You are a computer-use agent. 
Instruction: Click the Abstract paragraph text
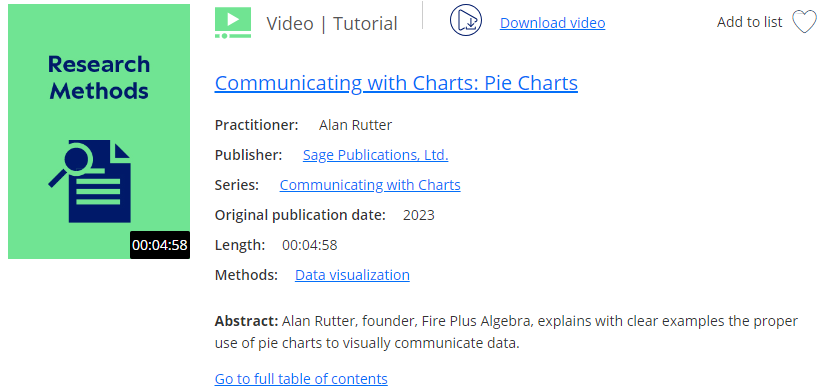pos(506,332)
